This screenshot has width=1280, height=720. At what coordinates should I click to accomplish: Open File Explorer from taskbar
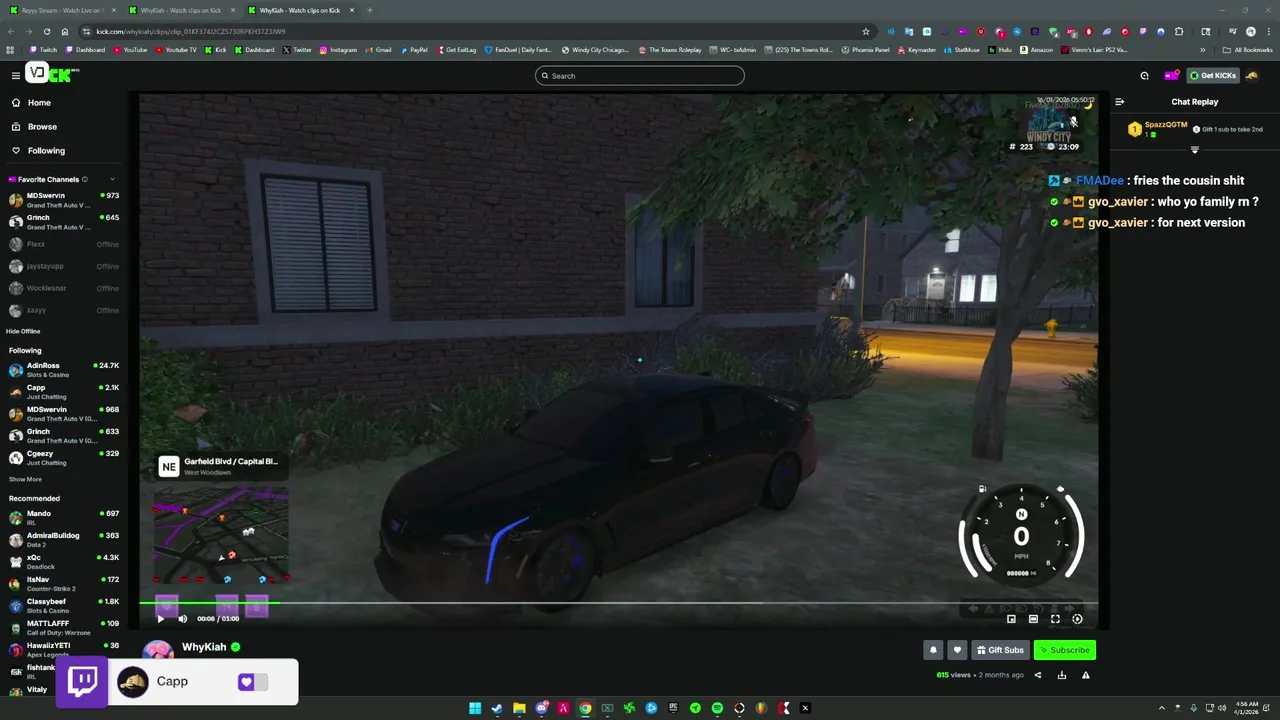(519, 708)
